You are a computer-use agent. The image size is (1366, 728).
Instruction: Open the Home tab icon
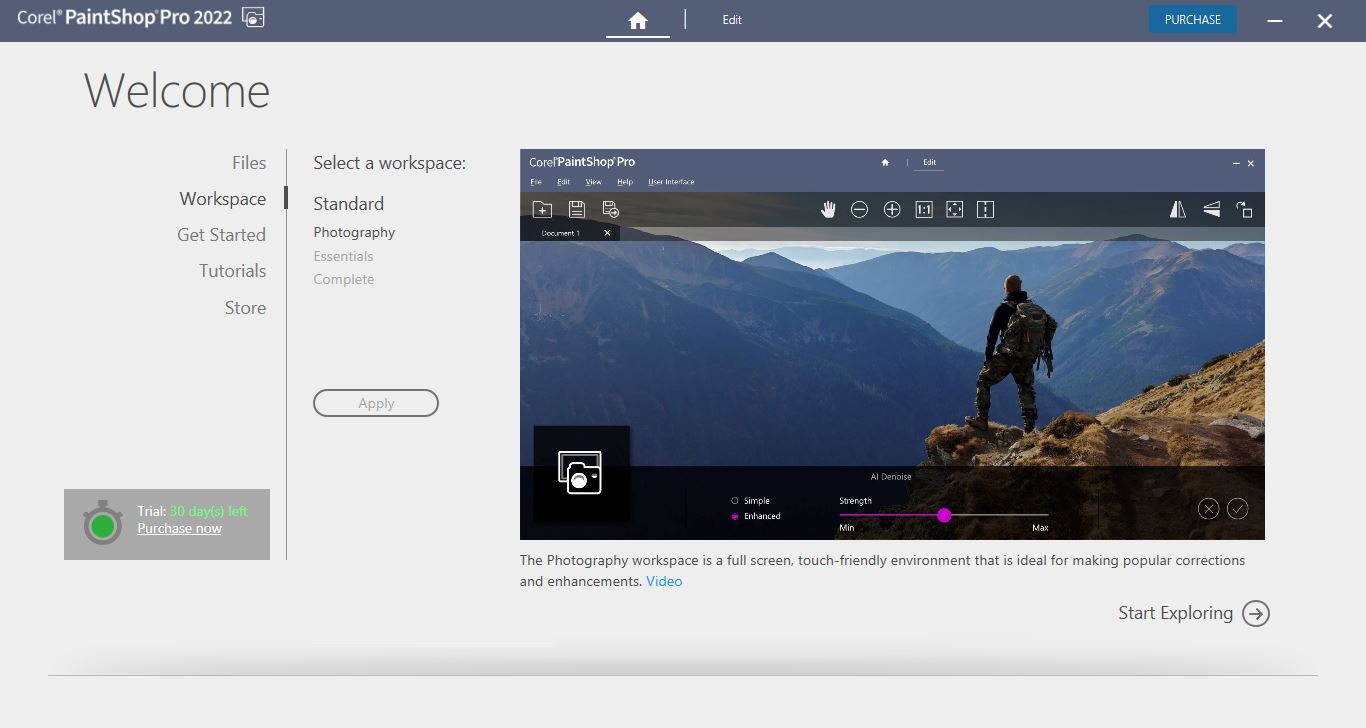[x=638, y=20]
